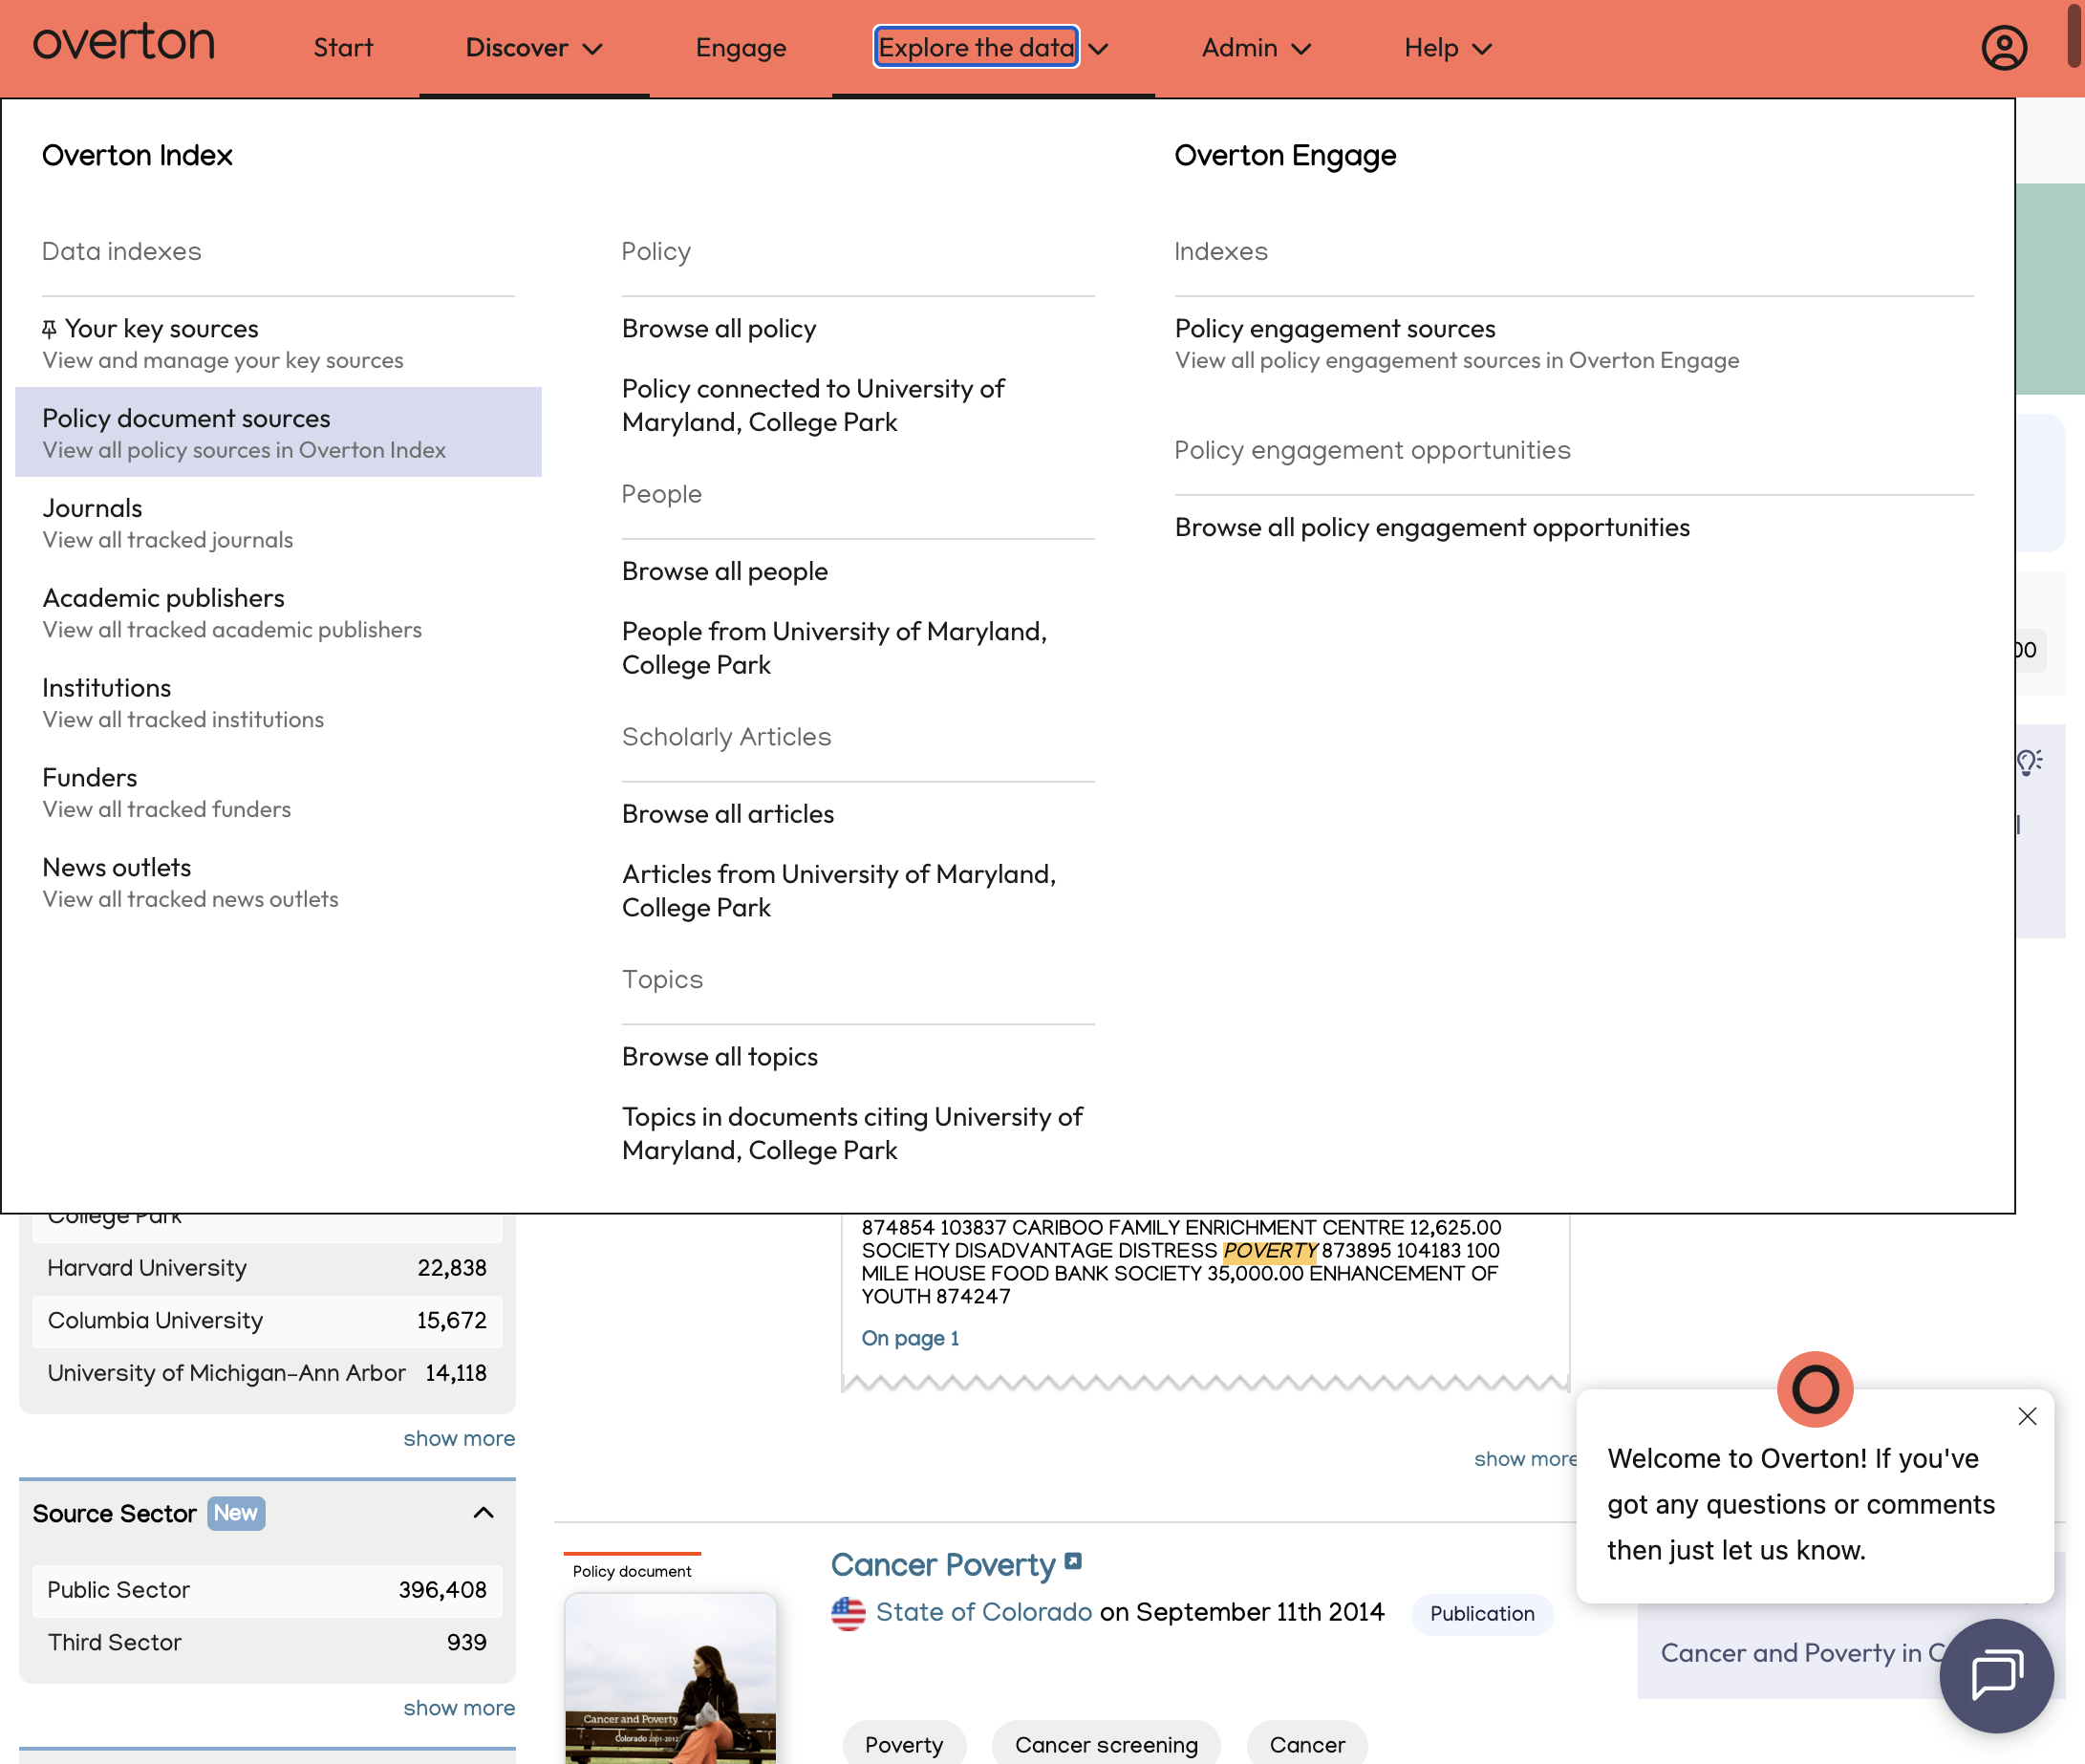Viewport: 2085px width, 1764px height.
Task: Open the Cancer Poverty document title
Action: (943, 1564)
